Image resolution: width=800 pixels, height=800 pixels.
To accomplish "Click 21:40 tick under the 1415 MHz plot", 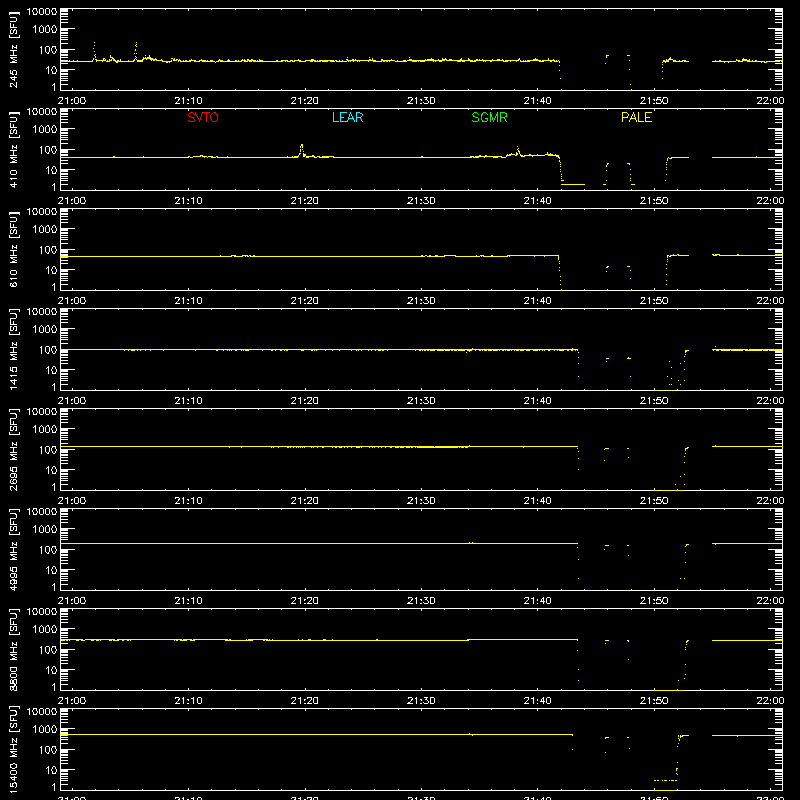I will [537, 401].
